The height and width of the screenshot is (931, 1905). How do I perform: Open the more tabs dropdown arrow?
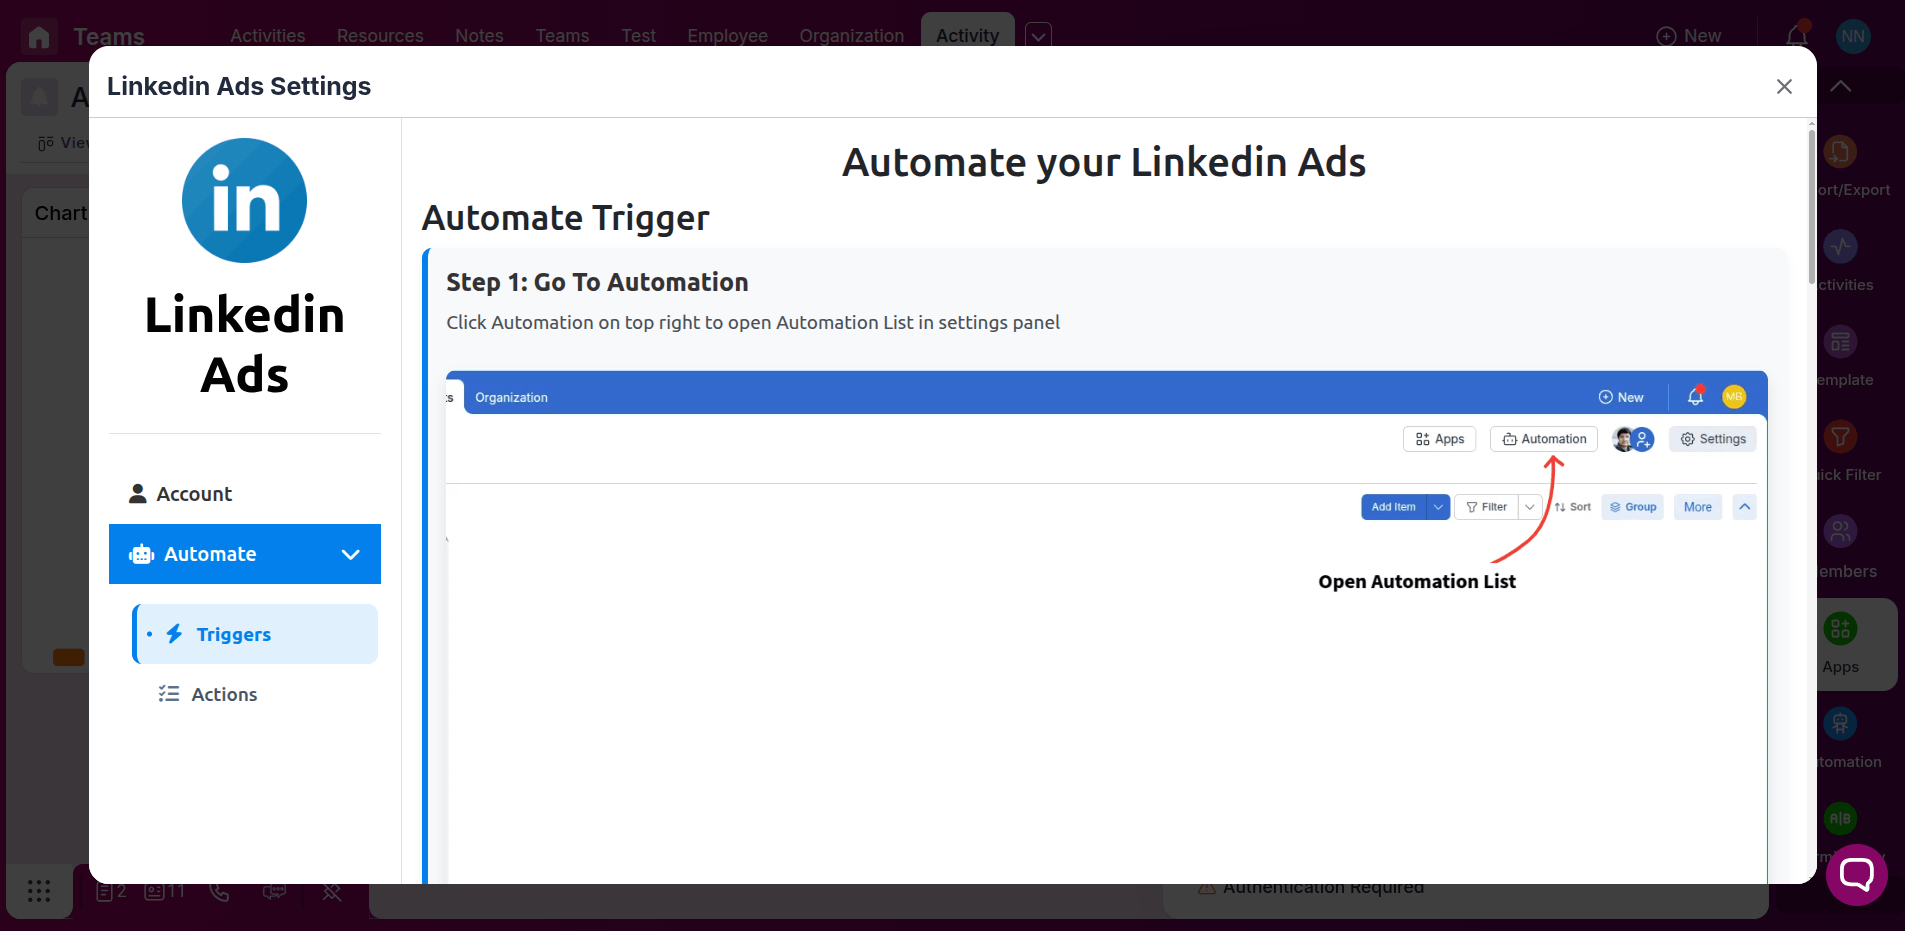(x=1039, y=36)
